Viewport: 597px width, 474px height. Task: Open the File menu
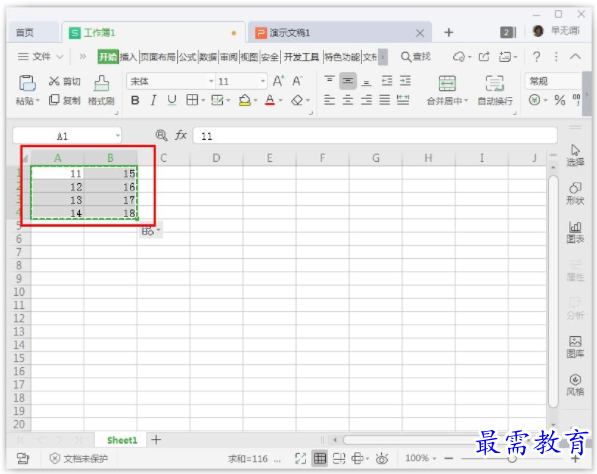click(40, 57)
